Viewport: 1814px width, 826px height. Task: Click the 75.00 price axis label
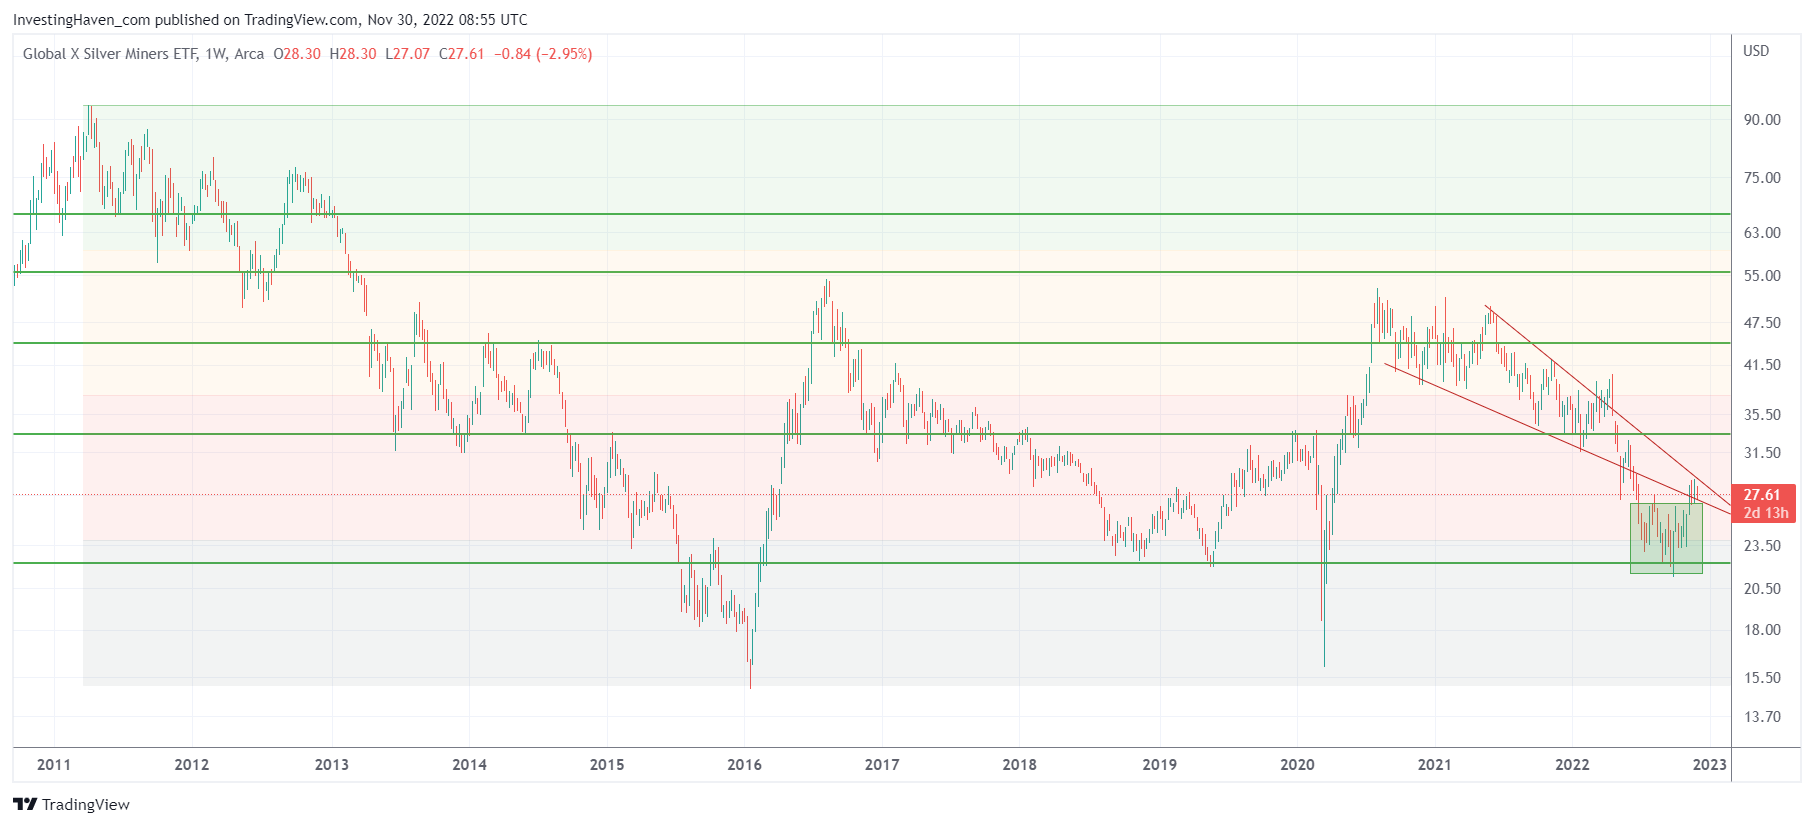point(1762,178)
